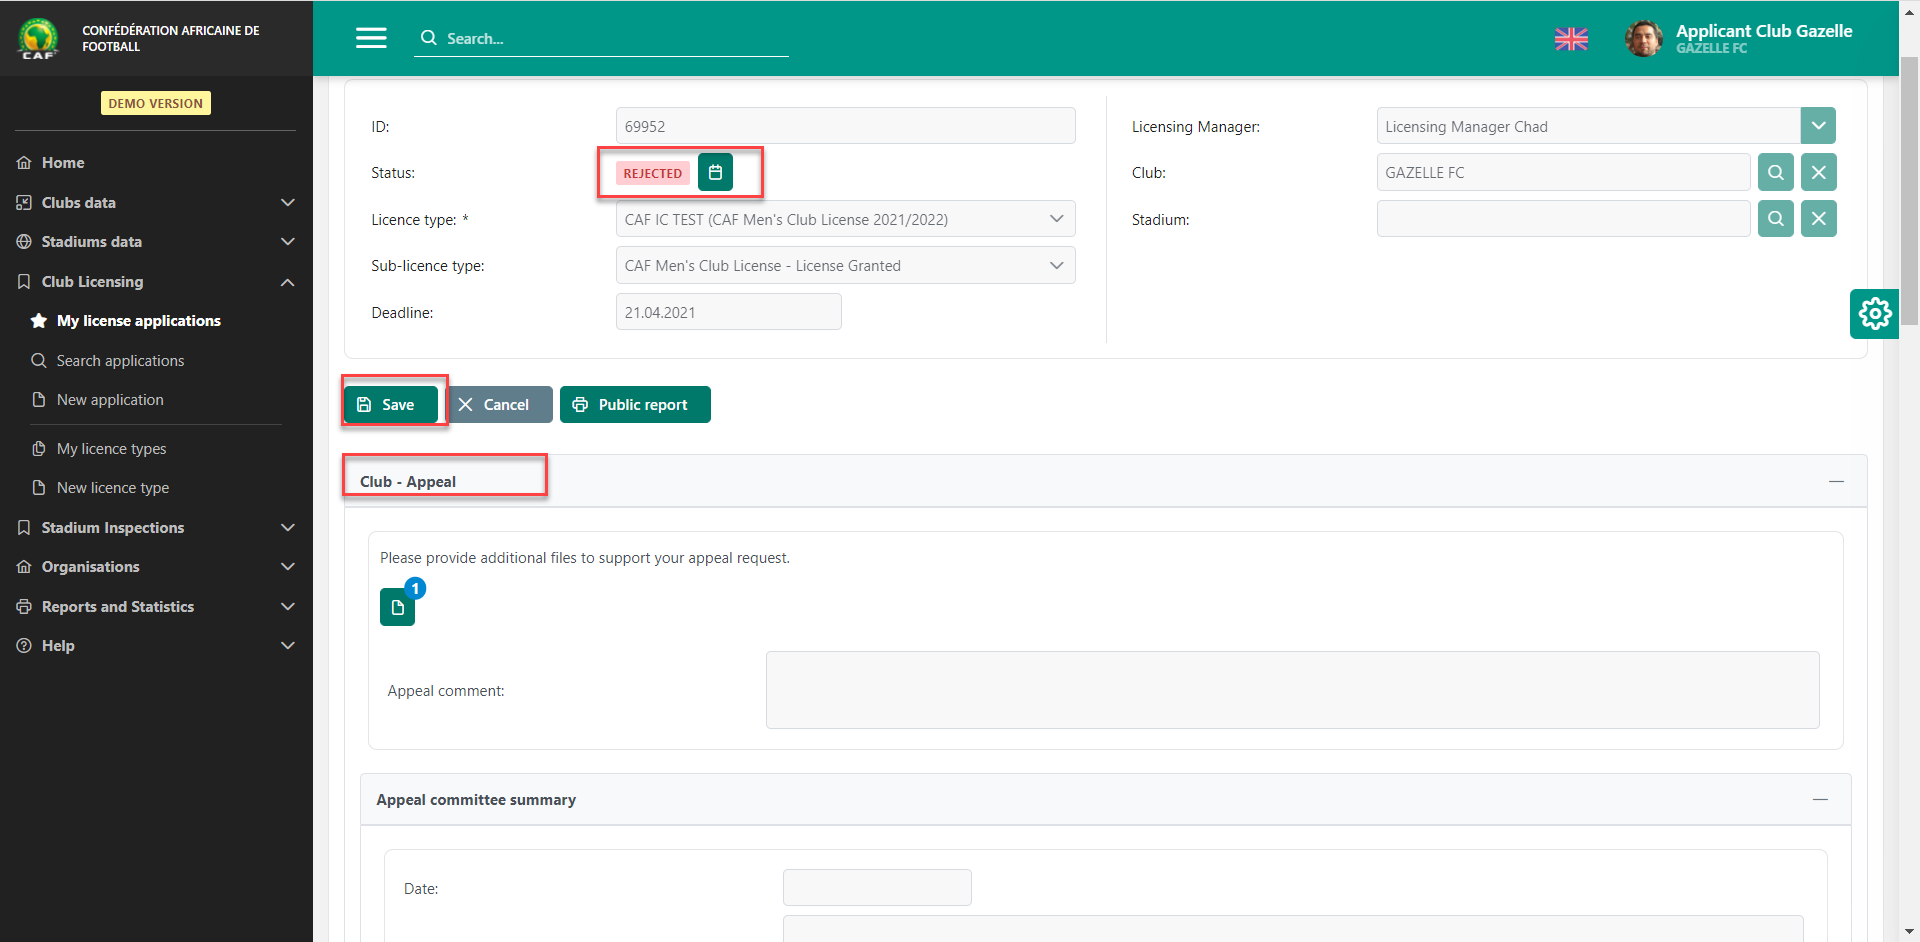The height and width of the screenshot is (942, 1920).
Task: Open the Licensing Manager dropdown
Action: (x=1817, y=126)
